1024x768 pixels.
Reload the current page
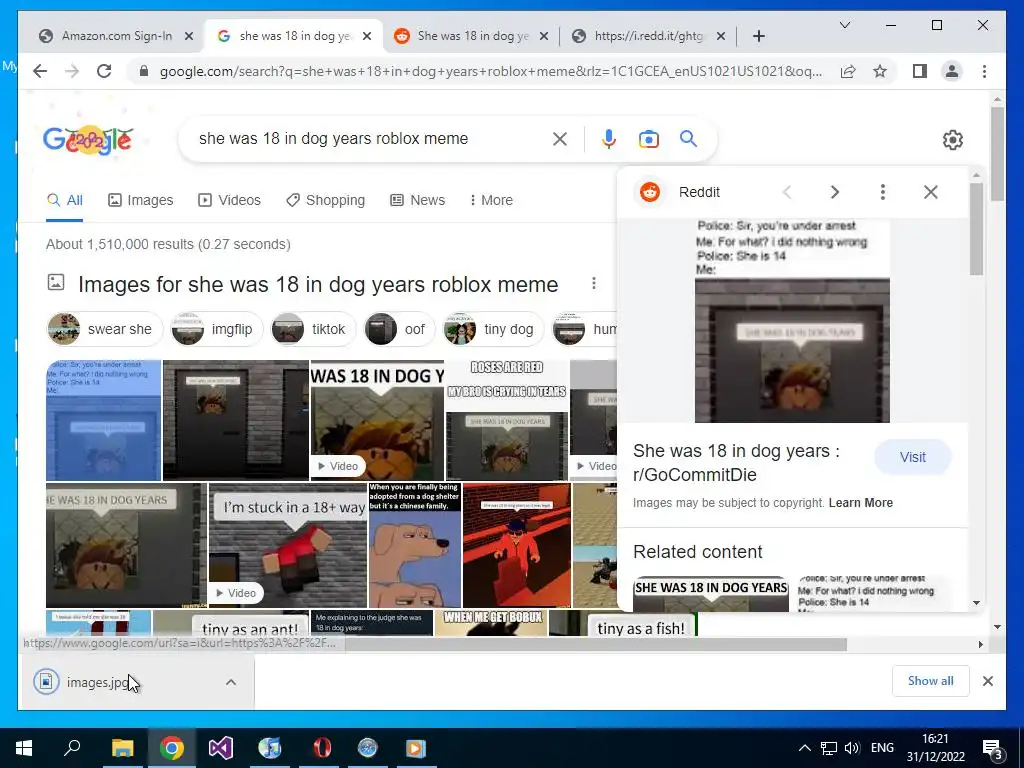104,71
